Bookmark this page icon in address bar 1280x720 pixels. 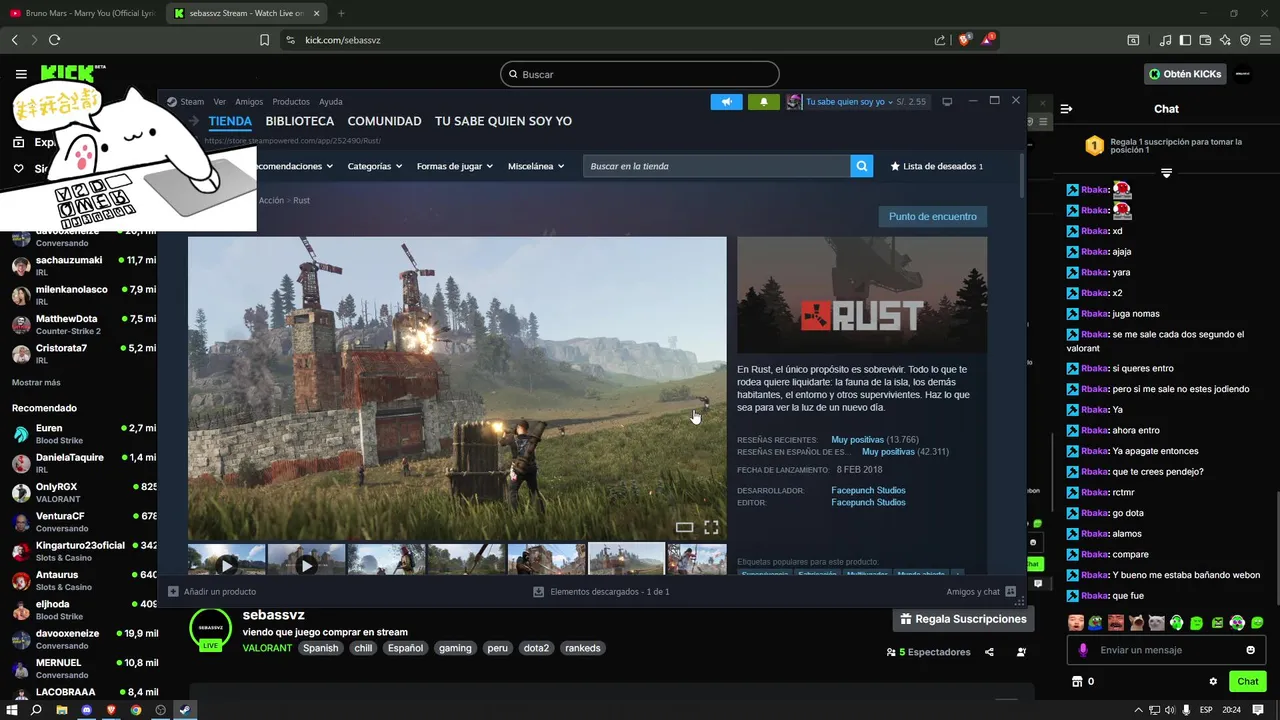(264, 40)
